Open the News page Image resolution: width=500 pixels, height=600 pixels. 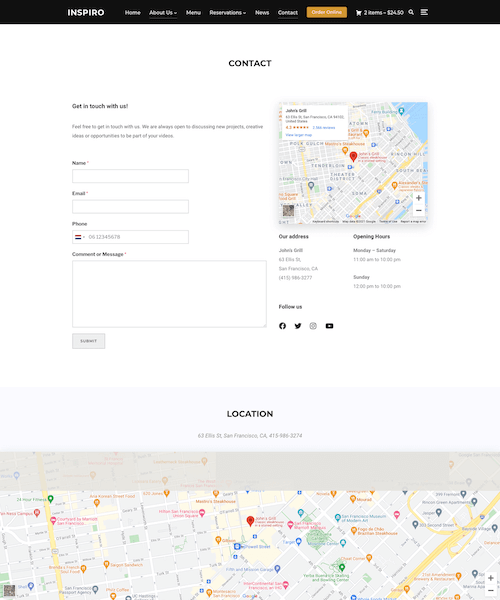point(262,13)
